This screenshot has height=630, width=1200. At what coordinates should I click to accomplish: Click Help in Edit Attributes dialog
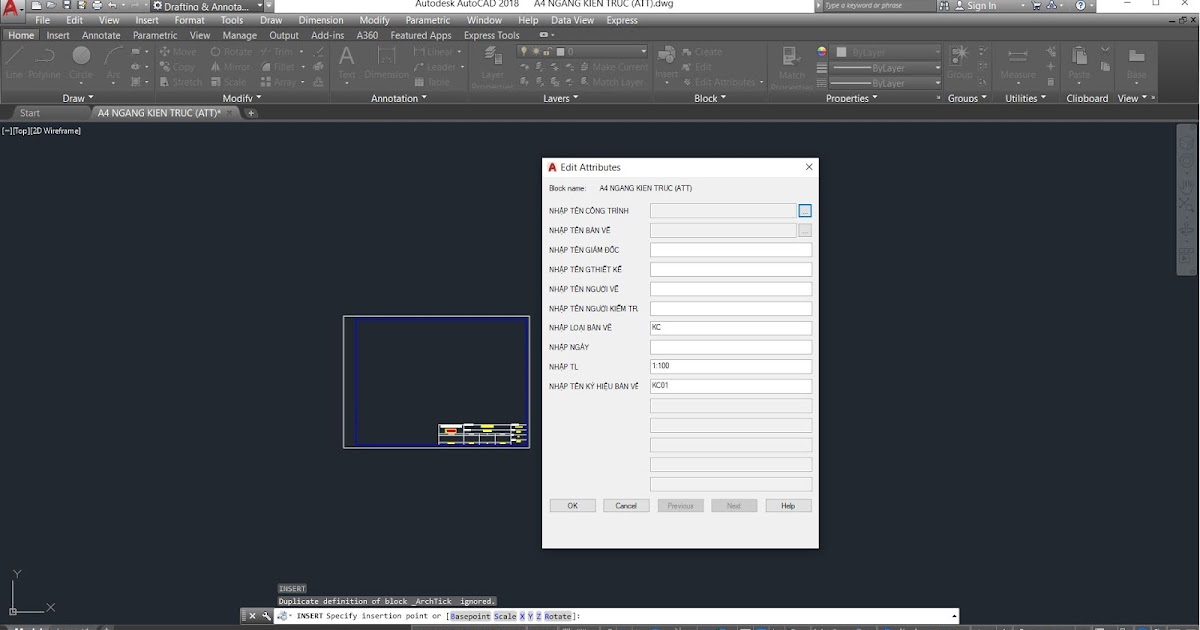coord(788,506)
